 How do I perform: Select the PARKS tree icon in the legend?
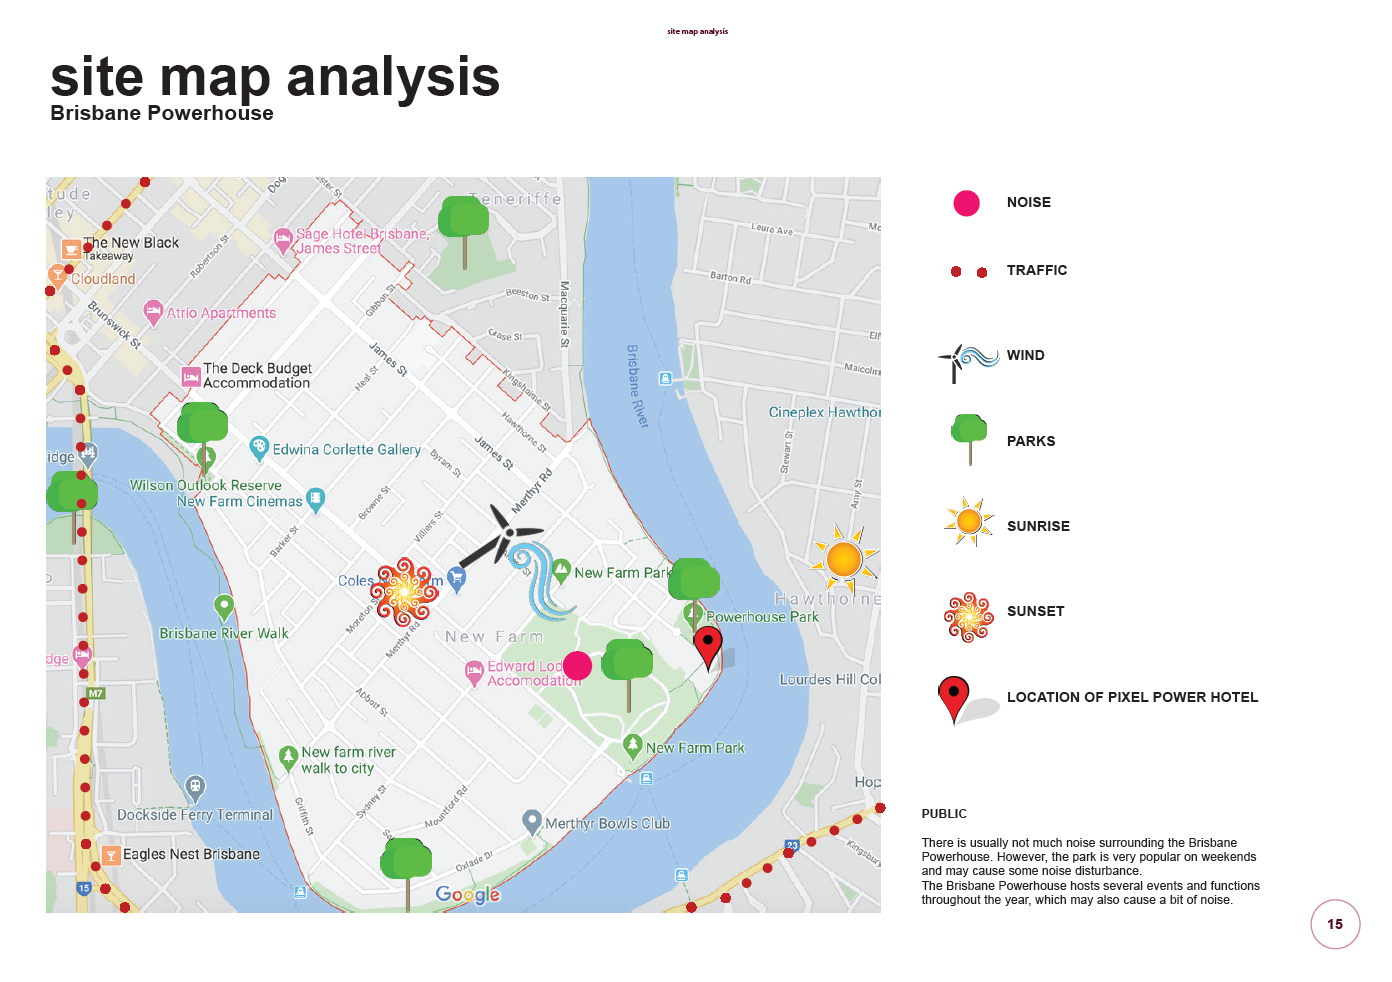pyautogui.click(x=969, y=440)
